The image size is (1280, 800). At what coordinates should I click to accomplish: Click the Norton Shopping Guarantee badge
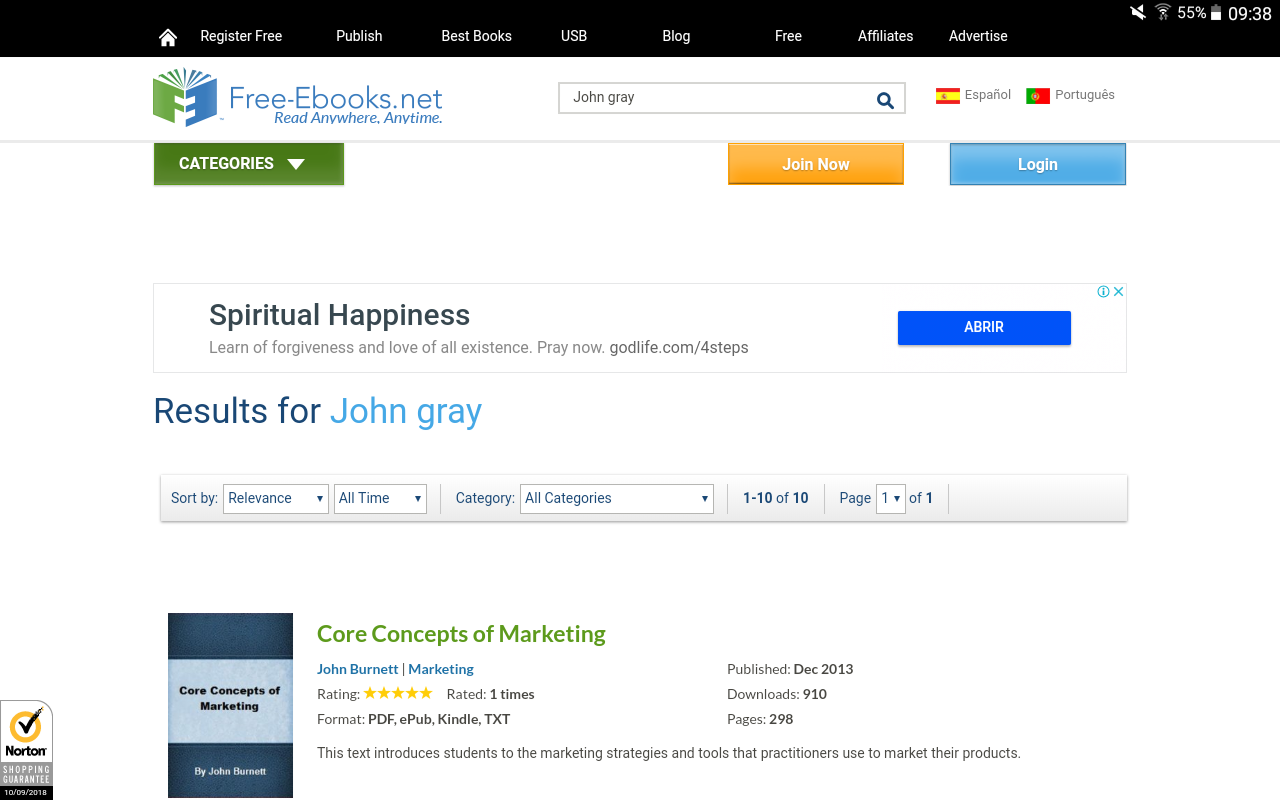[26, 749]
